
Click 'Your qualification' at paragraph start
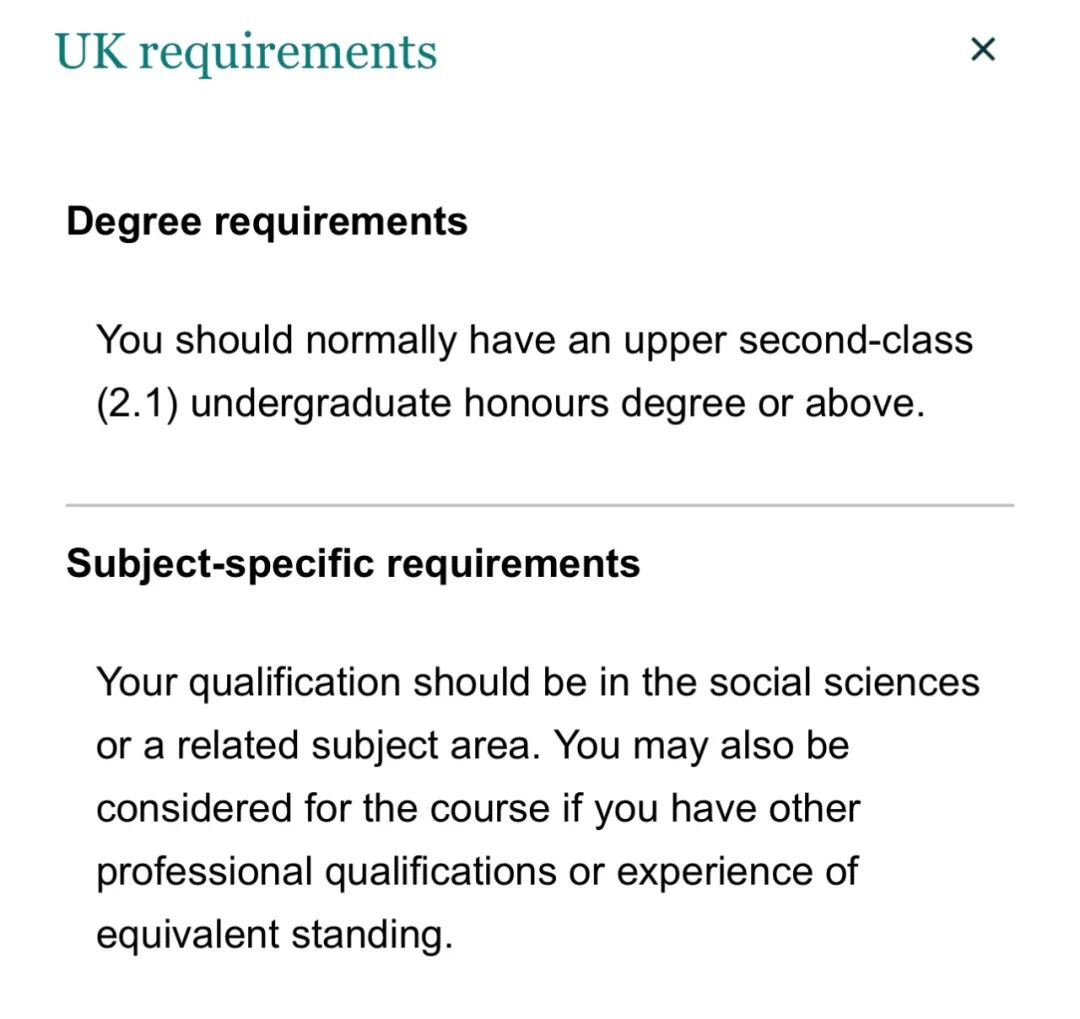[248, 684]
